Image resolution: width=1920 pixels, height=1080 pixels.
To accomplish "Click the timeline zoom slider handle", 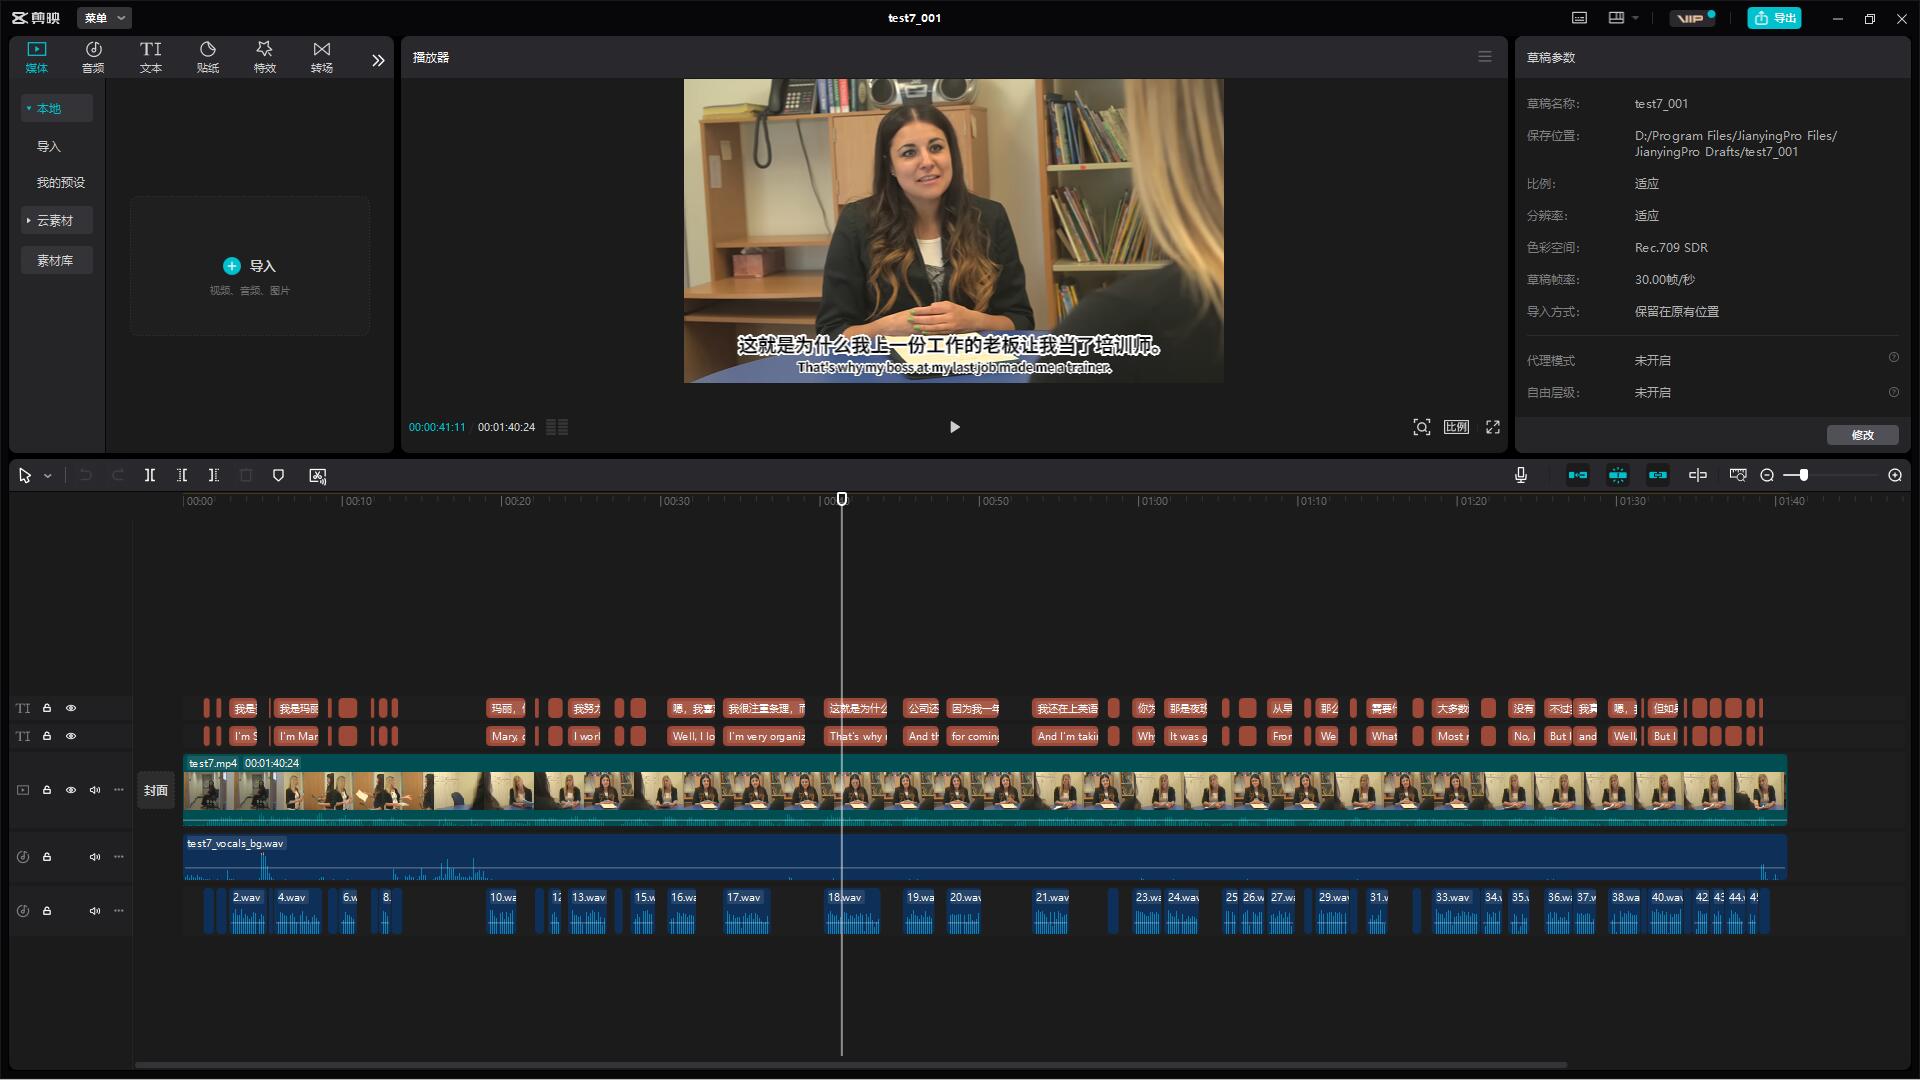I will pos(1803,476).
